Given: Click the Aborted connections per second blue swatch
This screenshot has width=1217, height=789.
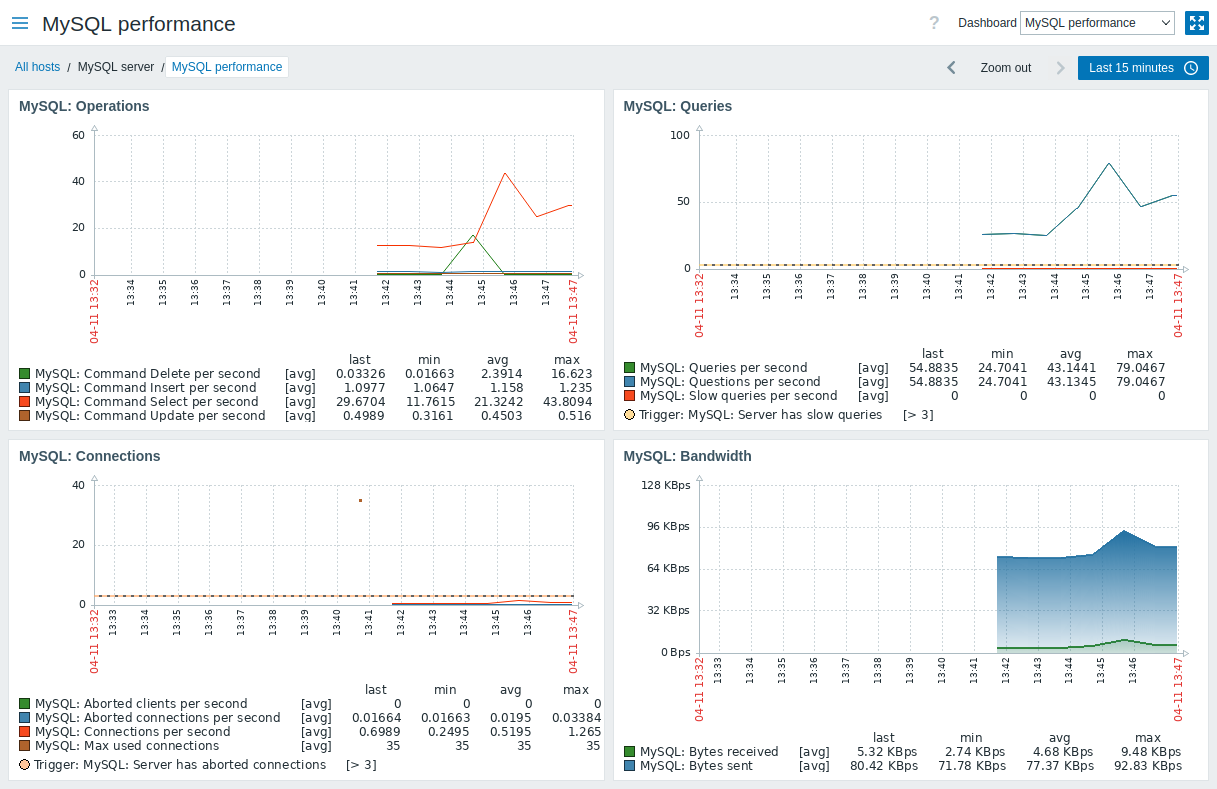Looking at the screenshot, I should [x=25, y=718].
